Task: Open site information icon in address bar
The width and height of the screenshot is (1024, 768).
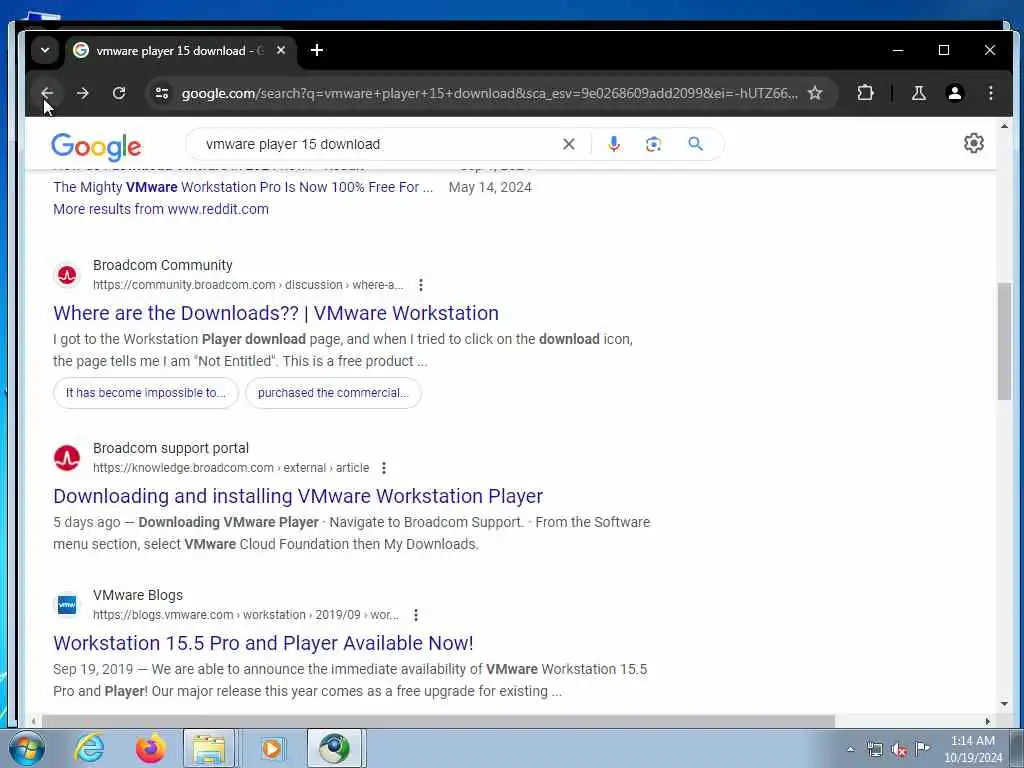Action: [161, 93]
